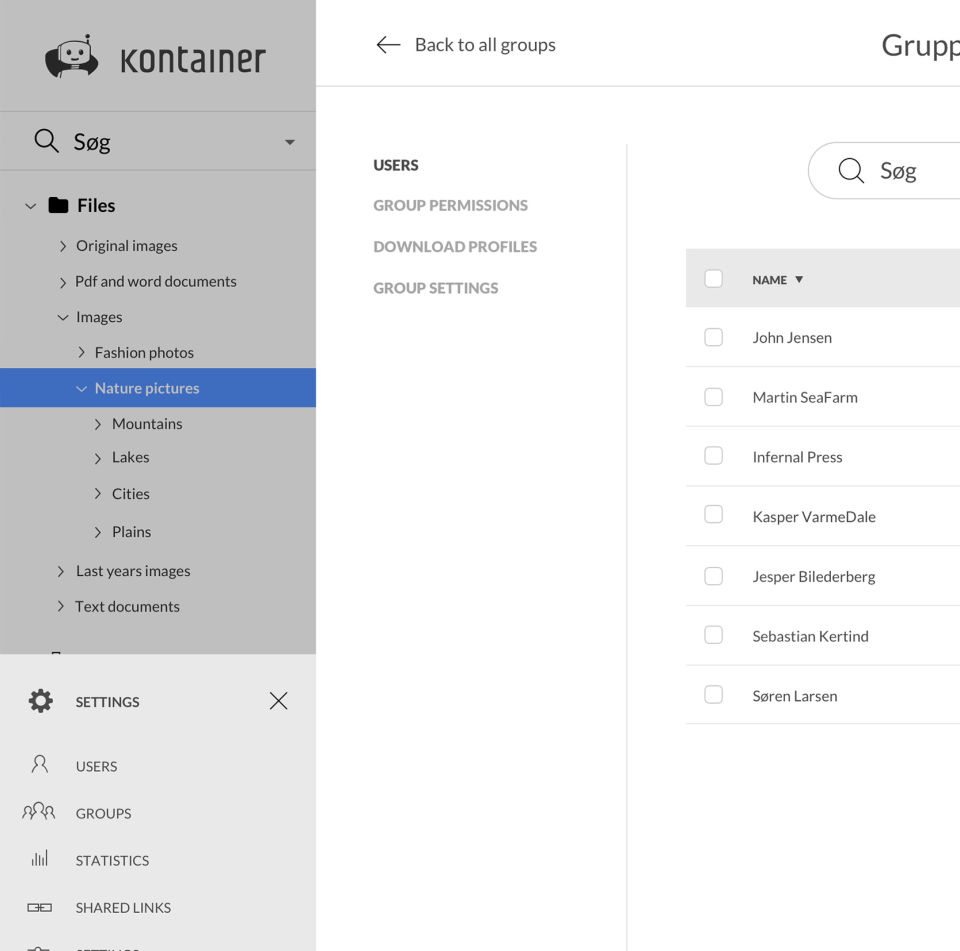960x951 pixels.
Task: Click the Kontainer robot logo
Action: coord(72,57)
